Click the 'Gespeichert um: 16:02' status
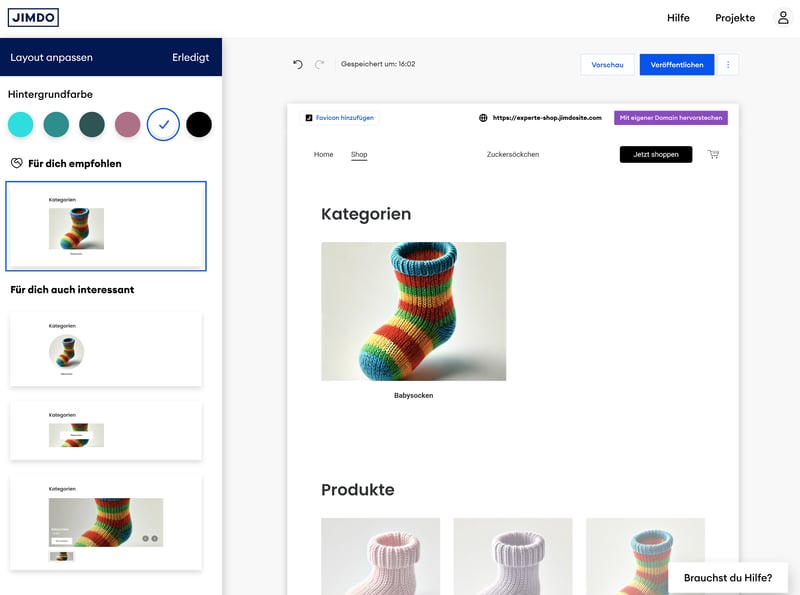 [x=378, y=64]
